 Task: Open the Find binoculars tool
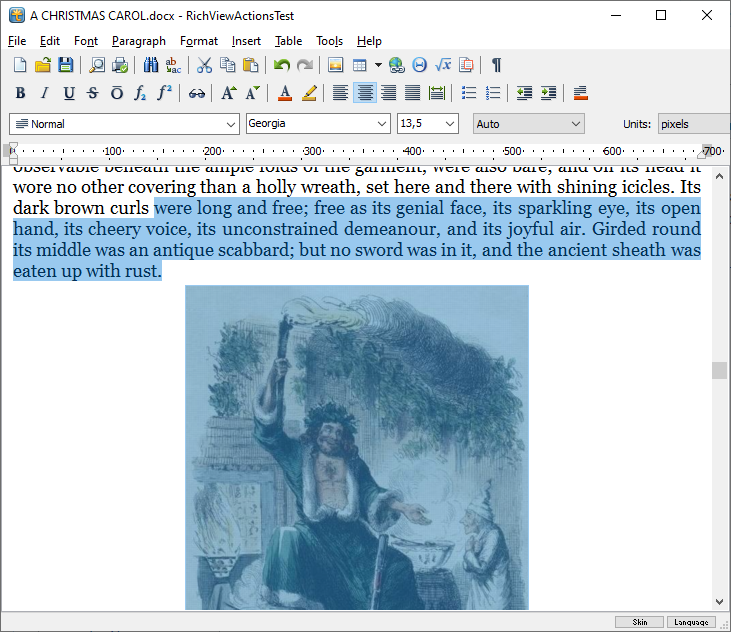(151, 65)
